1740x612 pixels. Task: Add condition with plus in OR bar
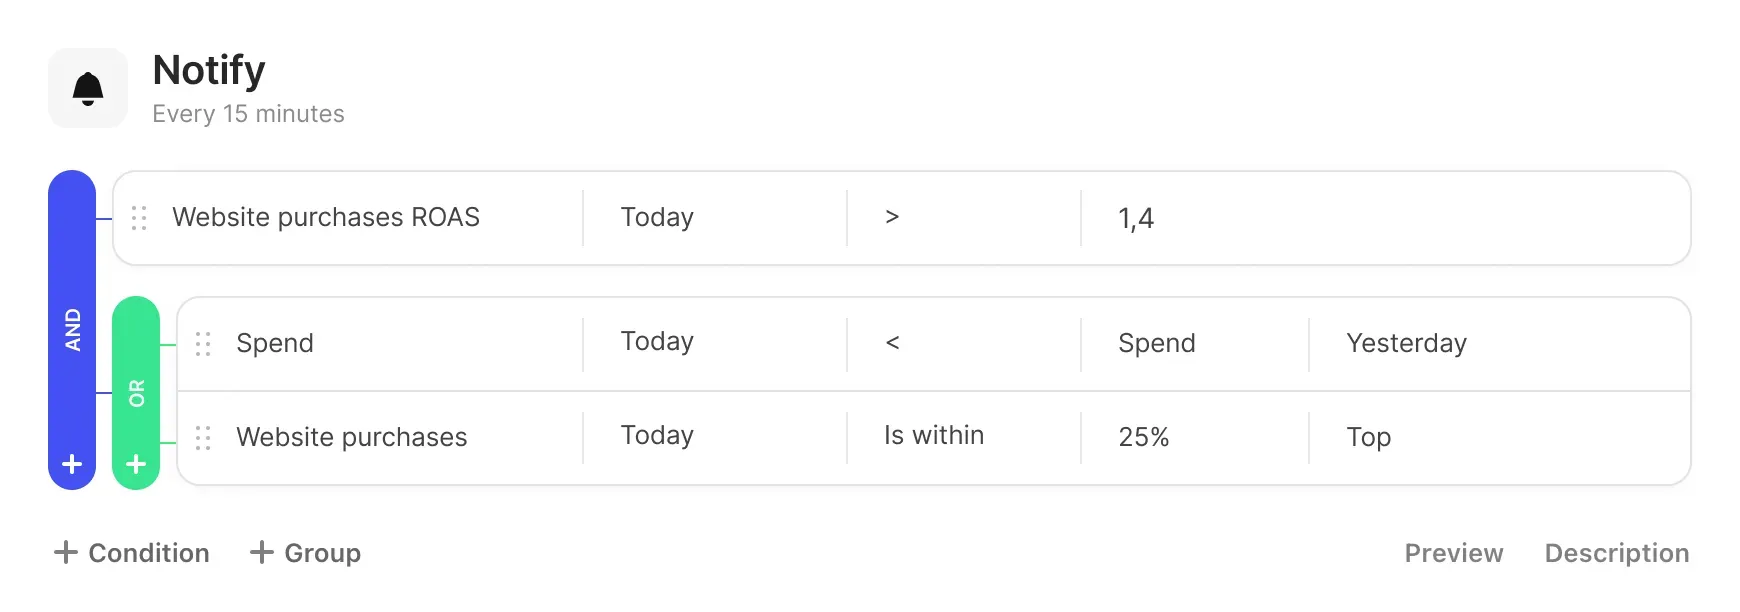pos(136,464)
